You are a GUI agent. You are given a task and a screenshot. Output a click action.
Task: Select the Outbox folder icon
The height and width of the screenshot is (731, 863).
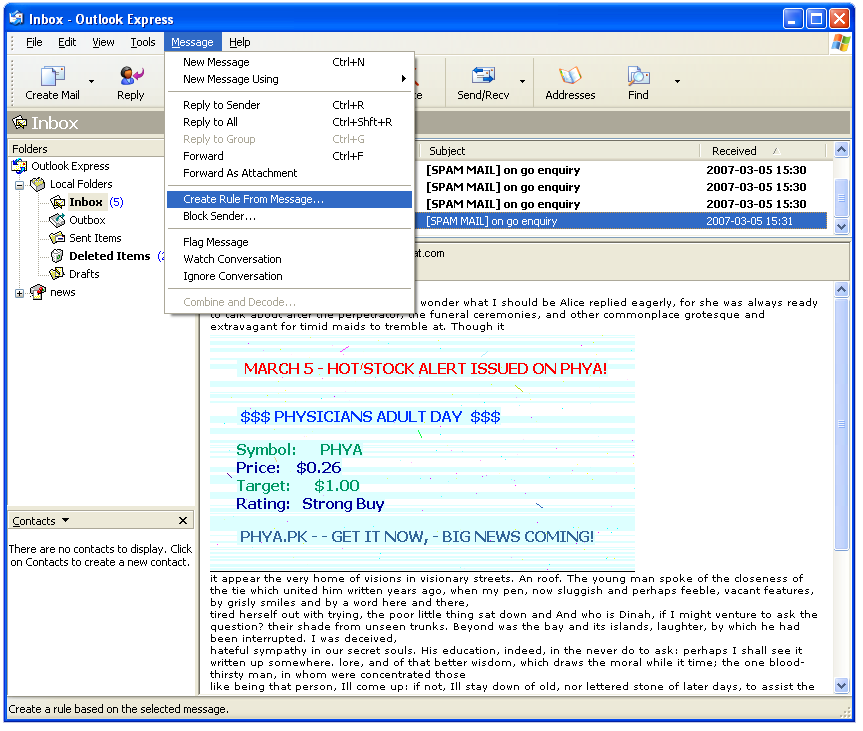pyautogui.click(x=57, y=220)
